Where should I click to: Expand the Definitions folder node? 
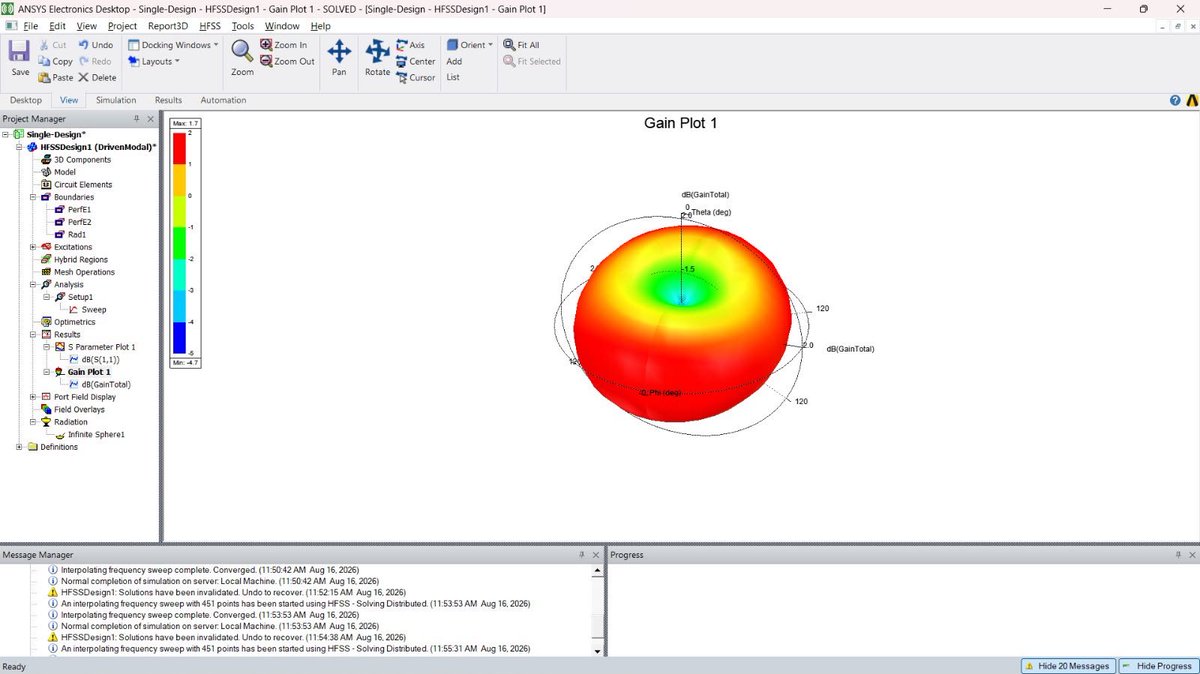click(19, 447)
